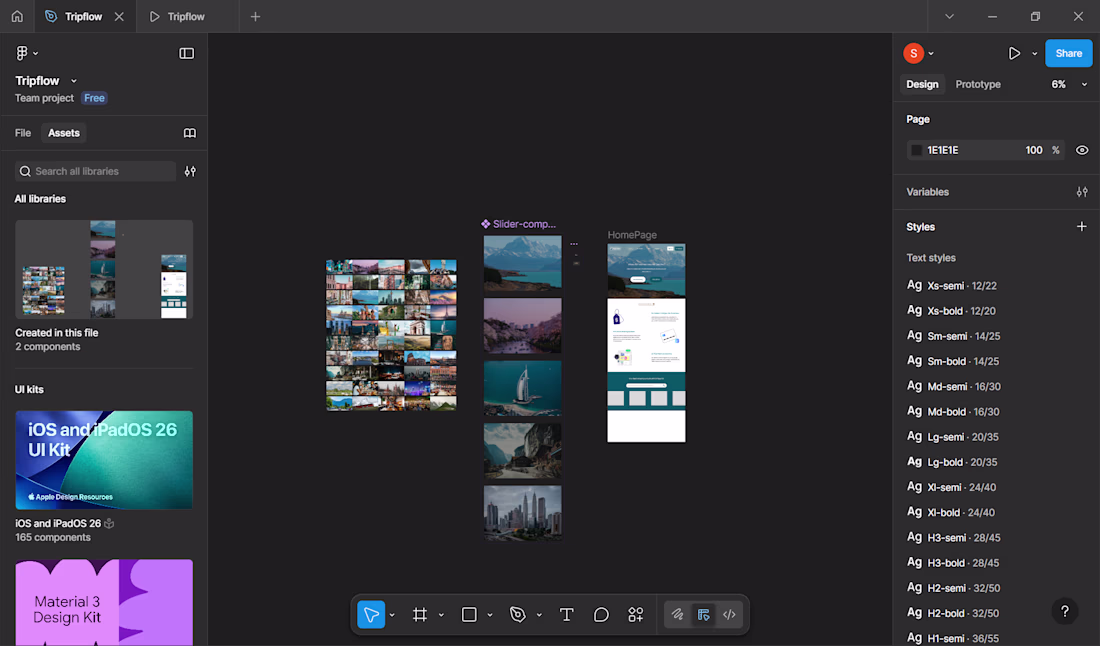Add a new tab with plus icon
The image size is (1100, 646).
point(255,16)
